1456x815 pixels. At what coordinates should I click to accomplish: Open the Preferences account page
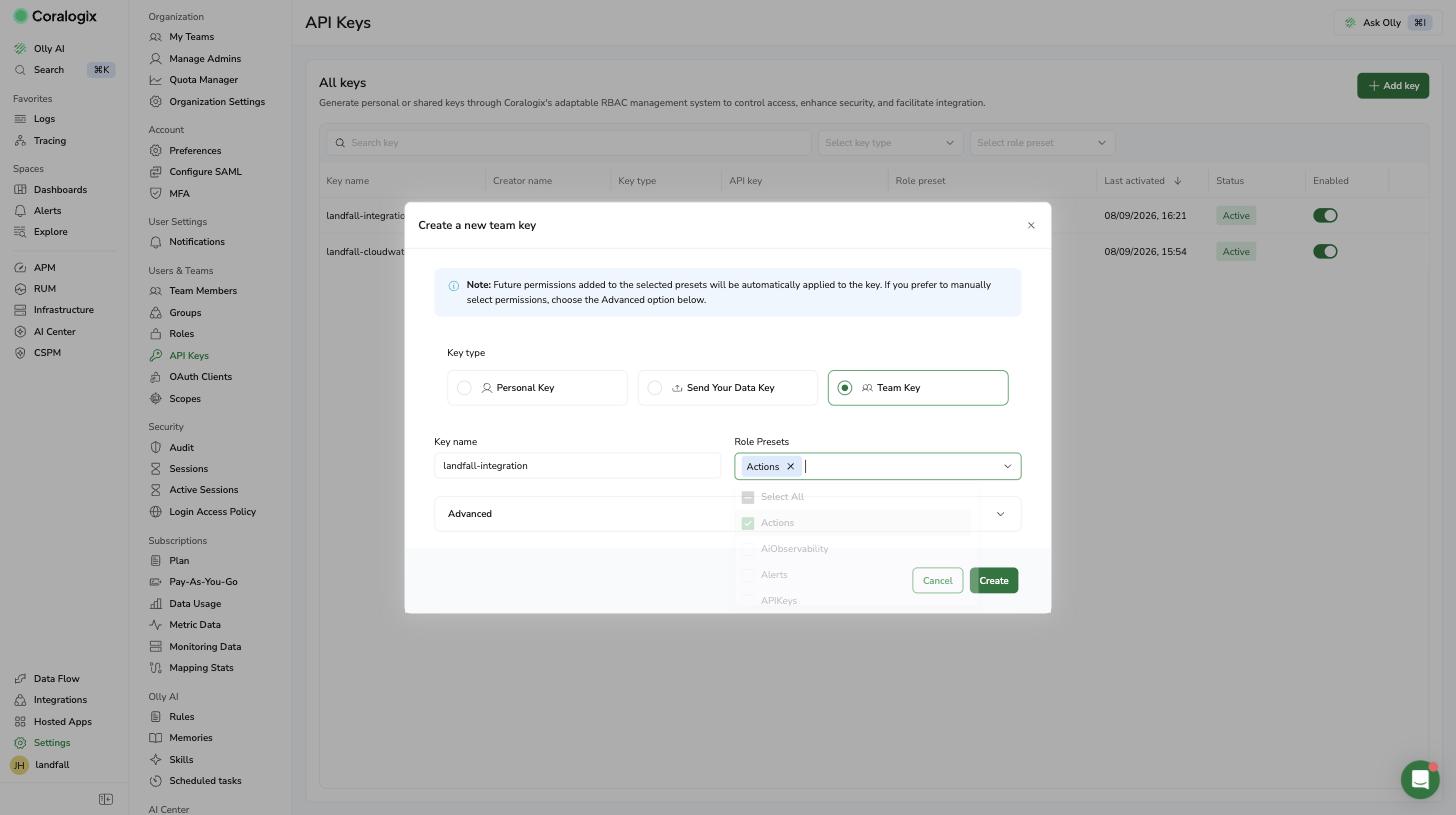pyautogui.click(x=185, y=151)
